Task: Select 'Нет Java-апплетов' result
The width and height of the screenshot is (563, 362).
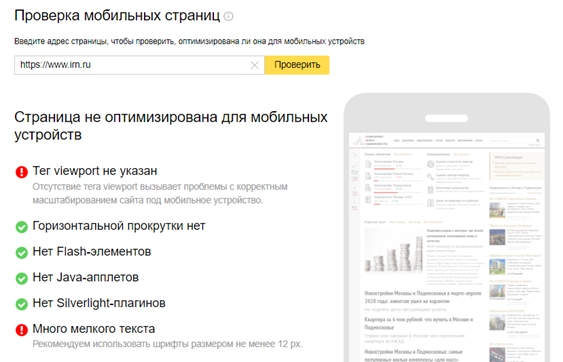Action: point(85,277)
